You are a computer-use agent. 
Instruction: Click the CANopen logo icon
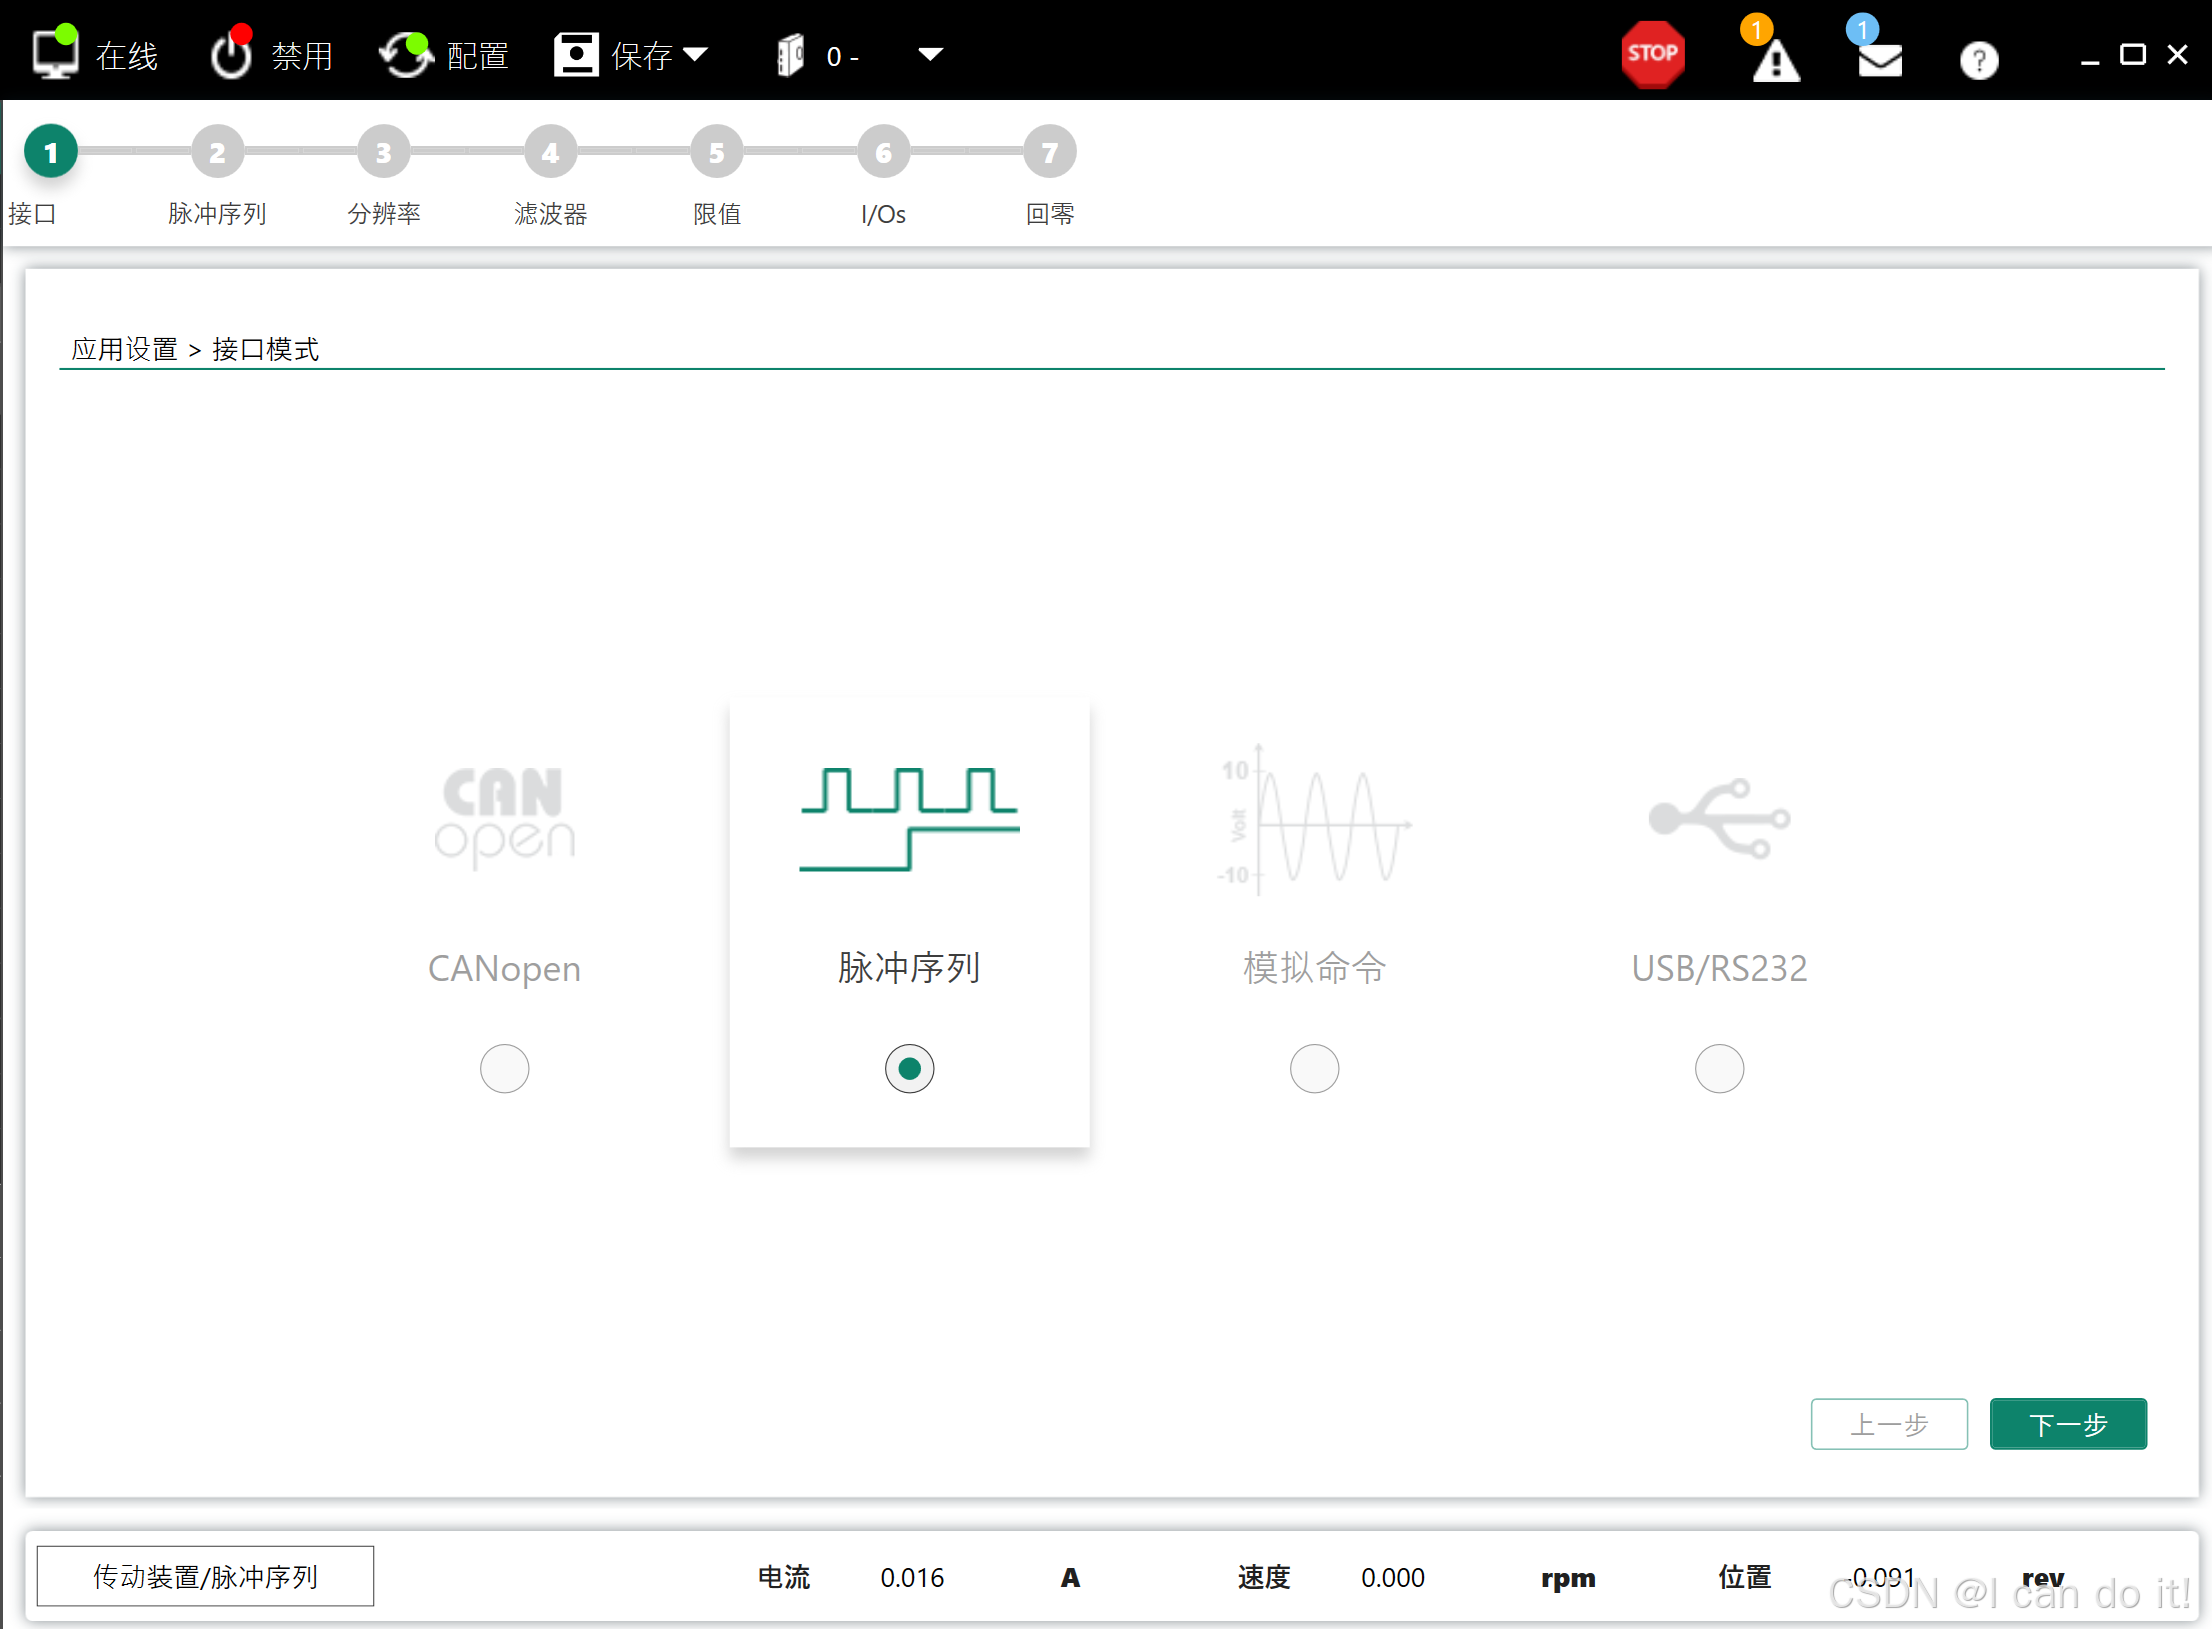(x=504, y=817)
